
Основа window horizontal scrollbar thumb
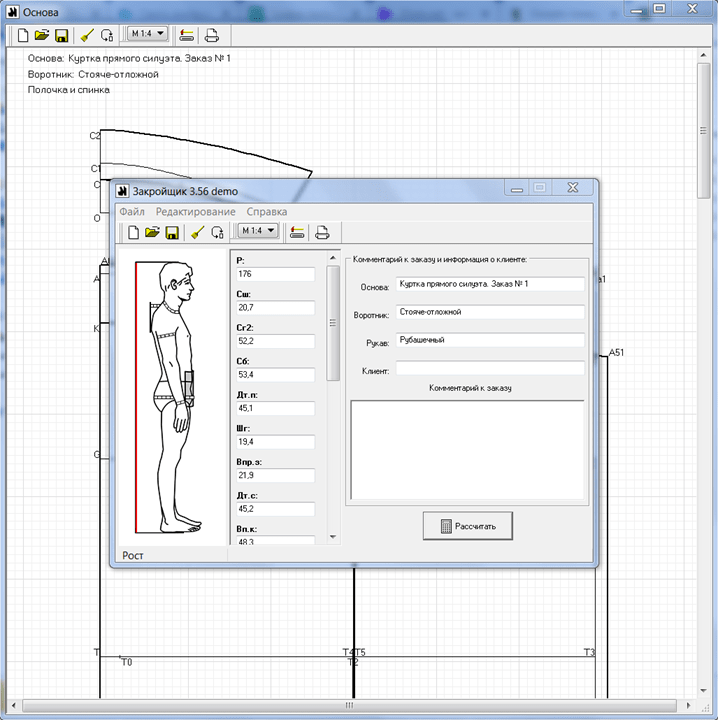click(349, 705)
